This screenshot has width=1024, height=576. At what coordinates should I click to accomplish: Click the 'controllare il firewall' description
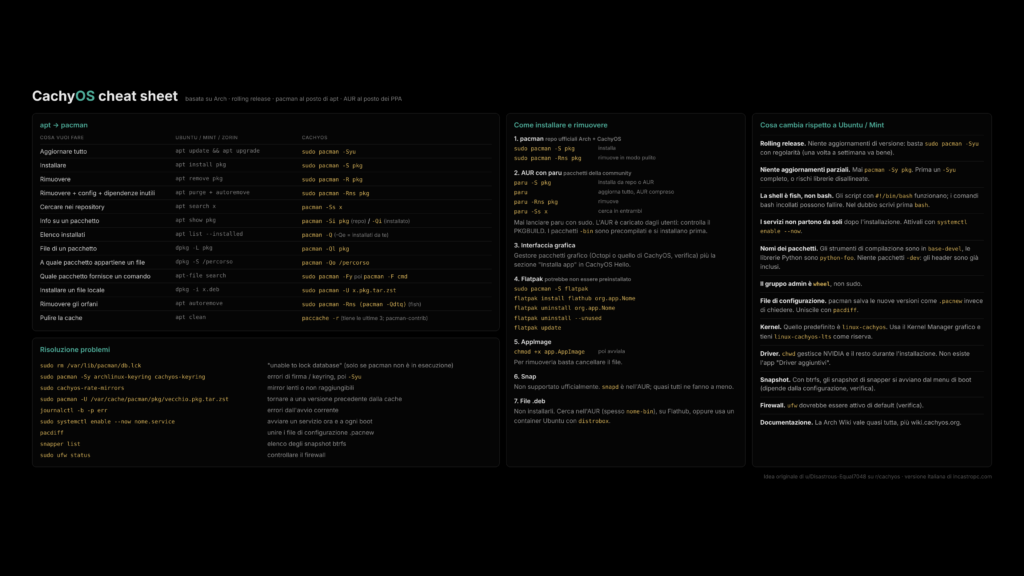coord(296,455)
